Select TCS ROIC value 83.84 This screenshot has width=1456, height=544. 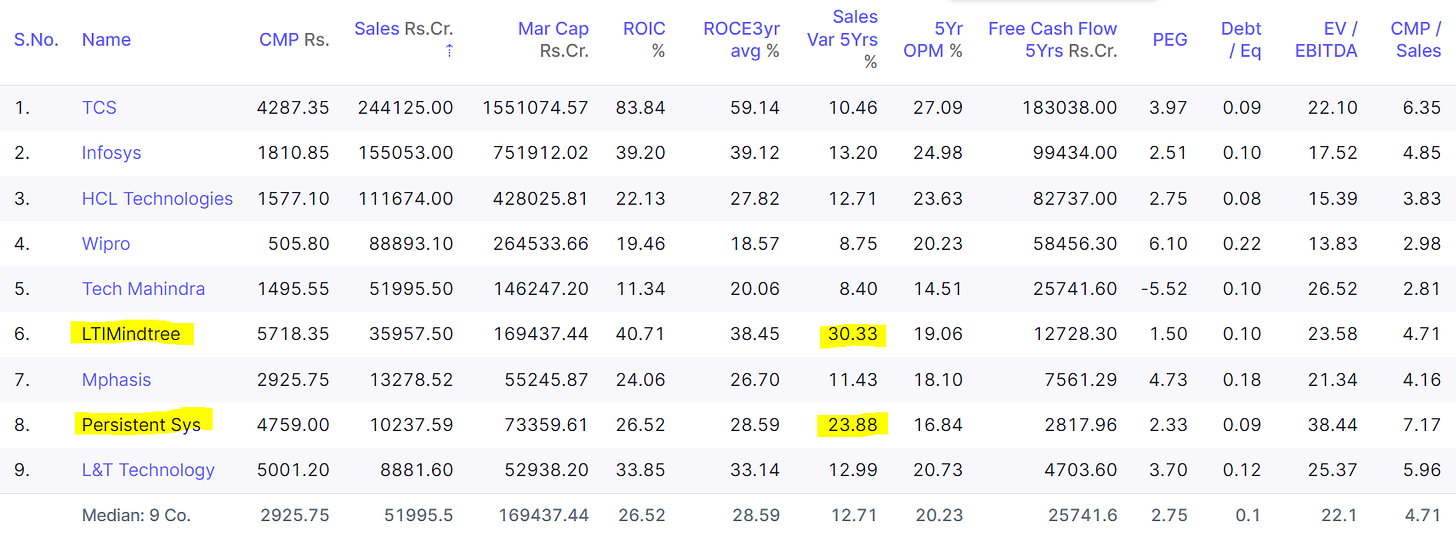641,108
